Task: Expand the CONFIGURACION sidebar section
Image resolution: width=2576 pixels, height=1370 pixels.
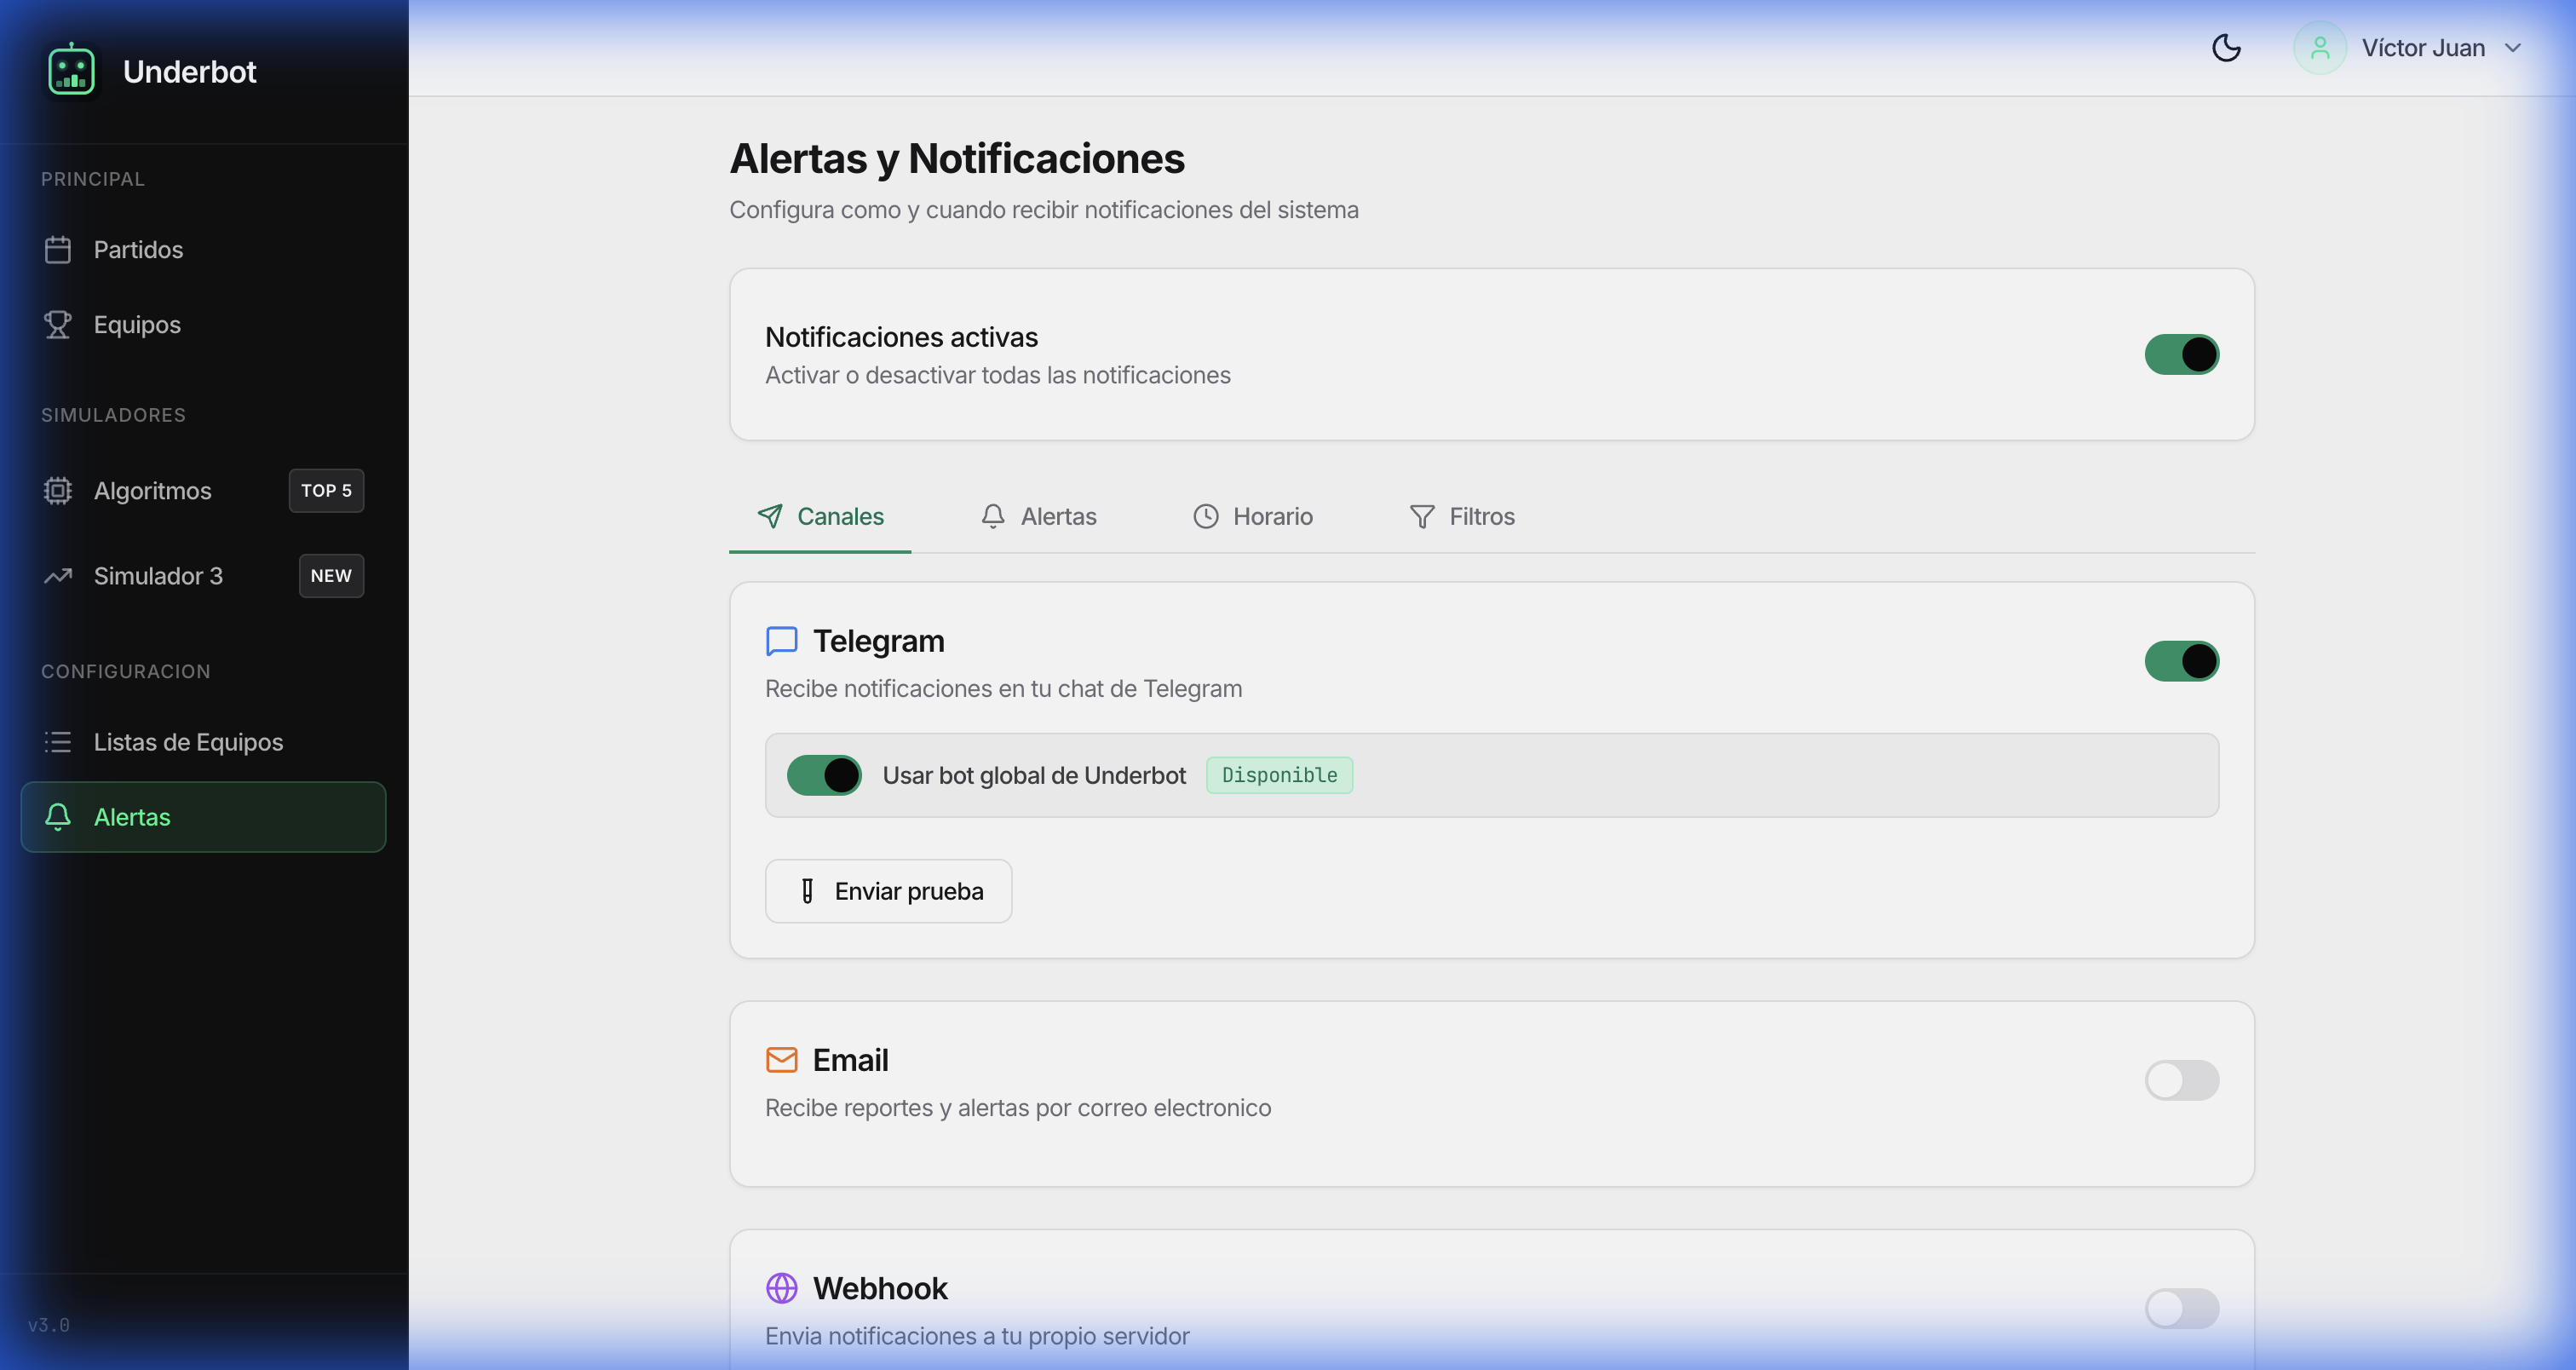Action: (x=126, y=671)
